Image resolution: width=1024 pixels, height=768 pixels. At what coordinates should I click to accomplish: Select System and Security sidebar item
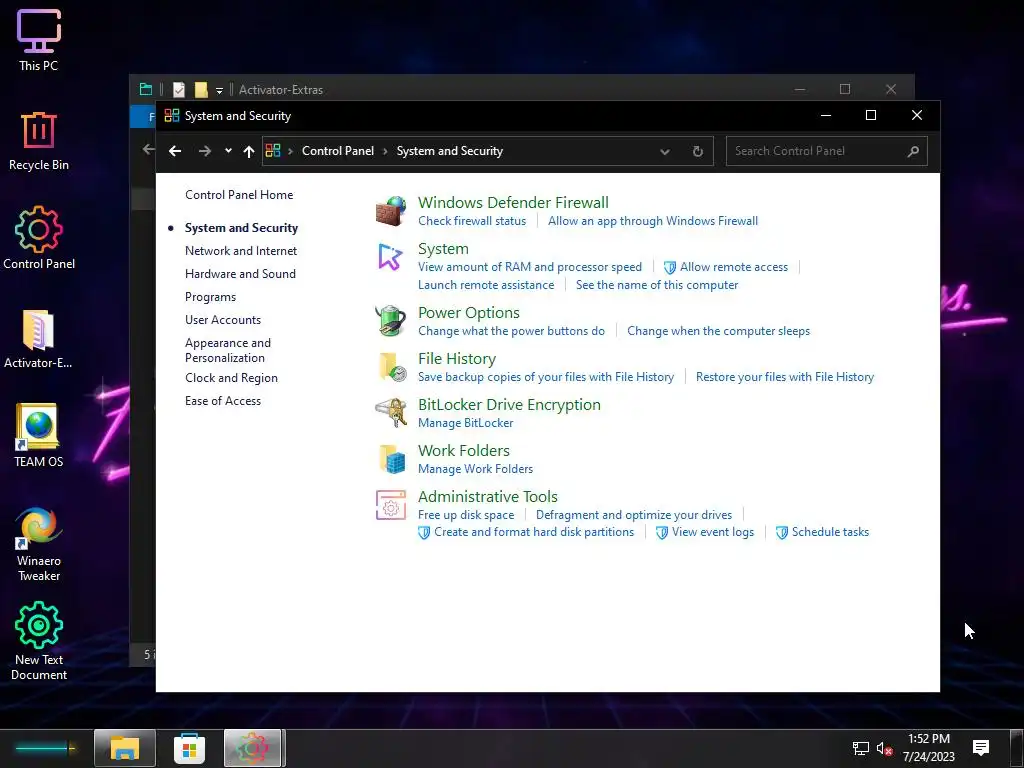[241, 228]
